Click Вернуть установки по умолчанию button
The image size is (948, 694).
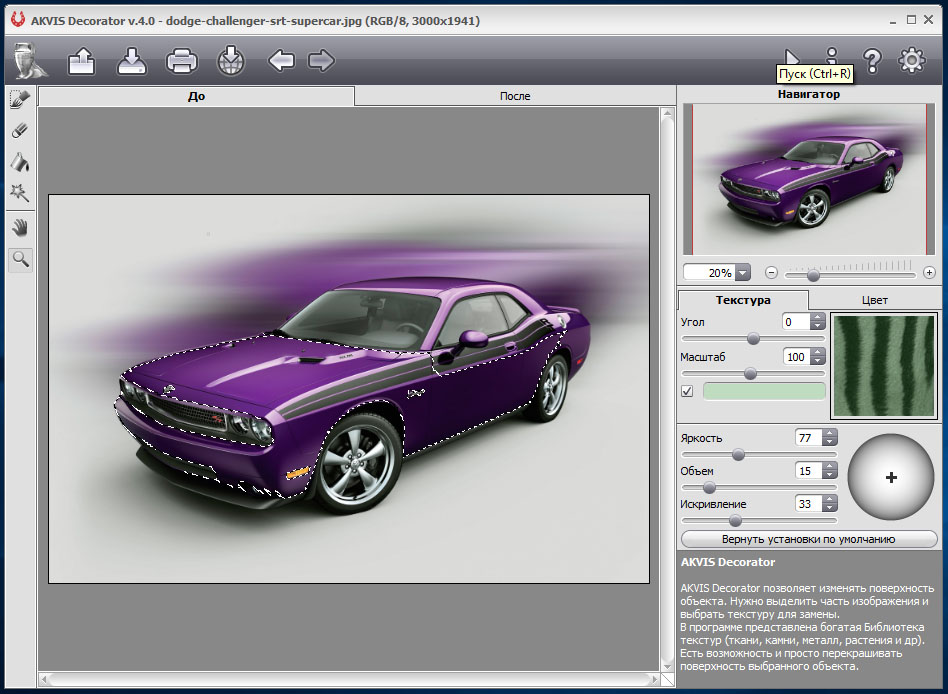coord(808,539)
